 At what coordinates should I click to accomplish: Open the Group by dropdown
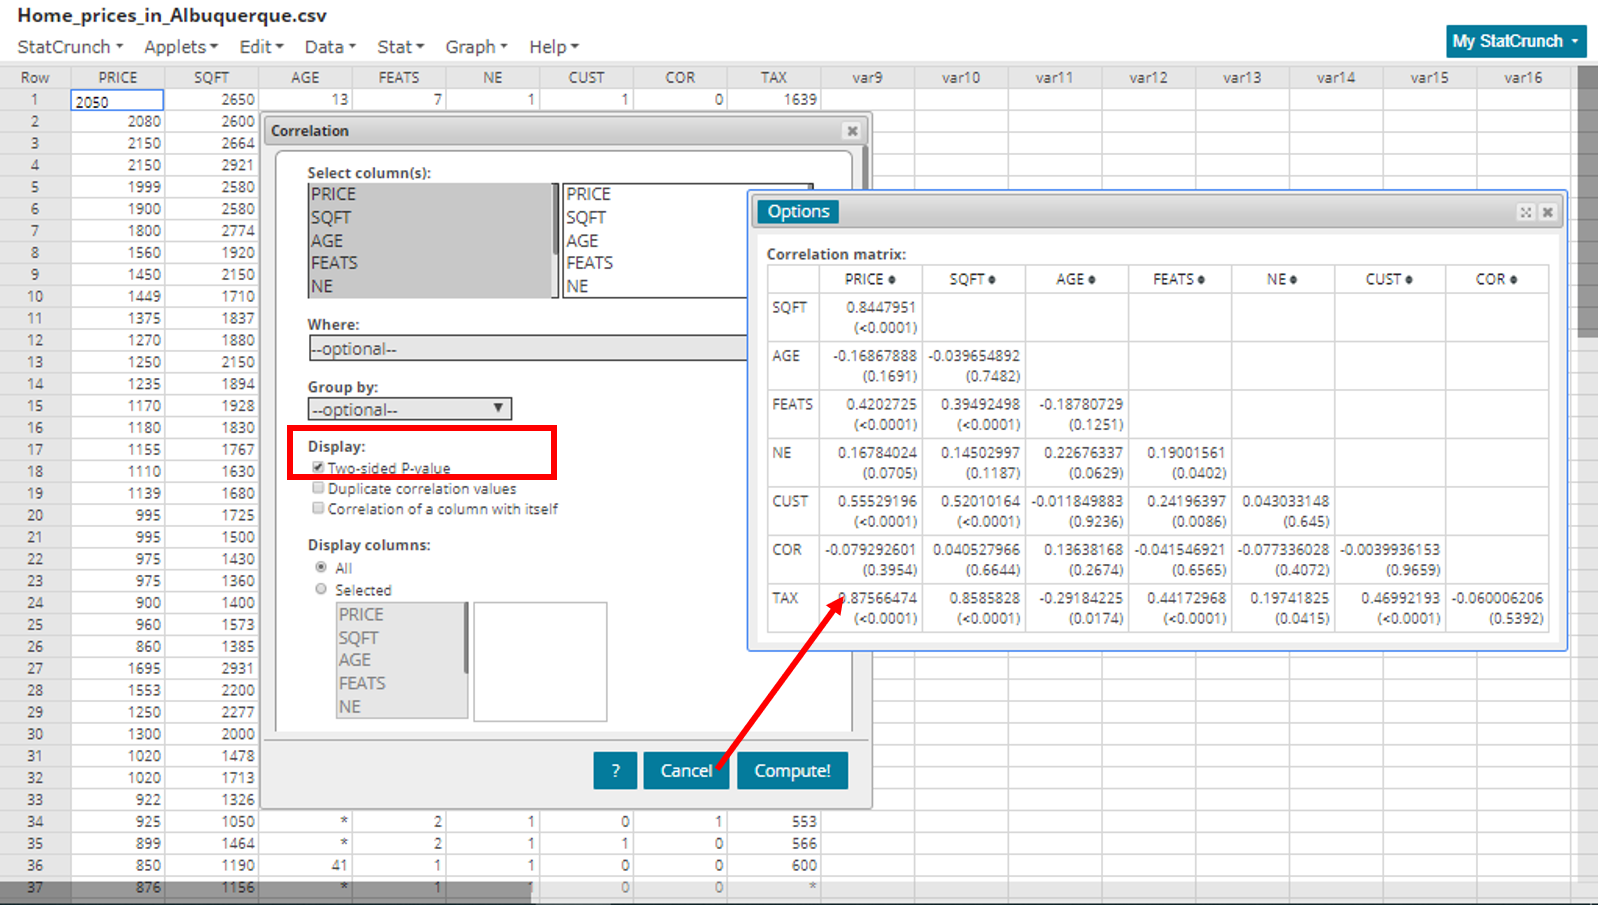[x=409, y=409]
